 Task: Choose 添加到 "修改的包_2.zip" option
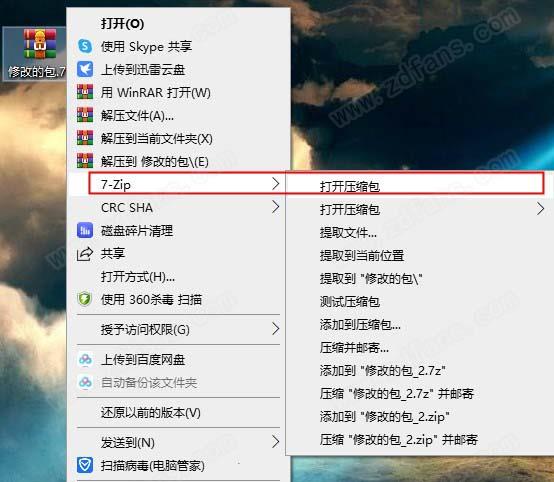(x=384, y=417)
